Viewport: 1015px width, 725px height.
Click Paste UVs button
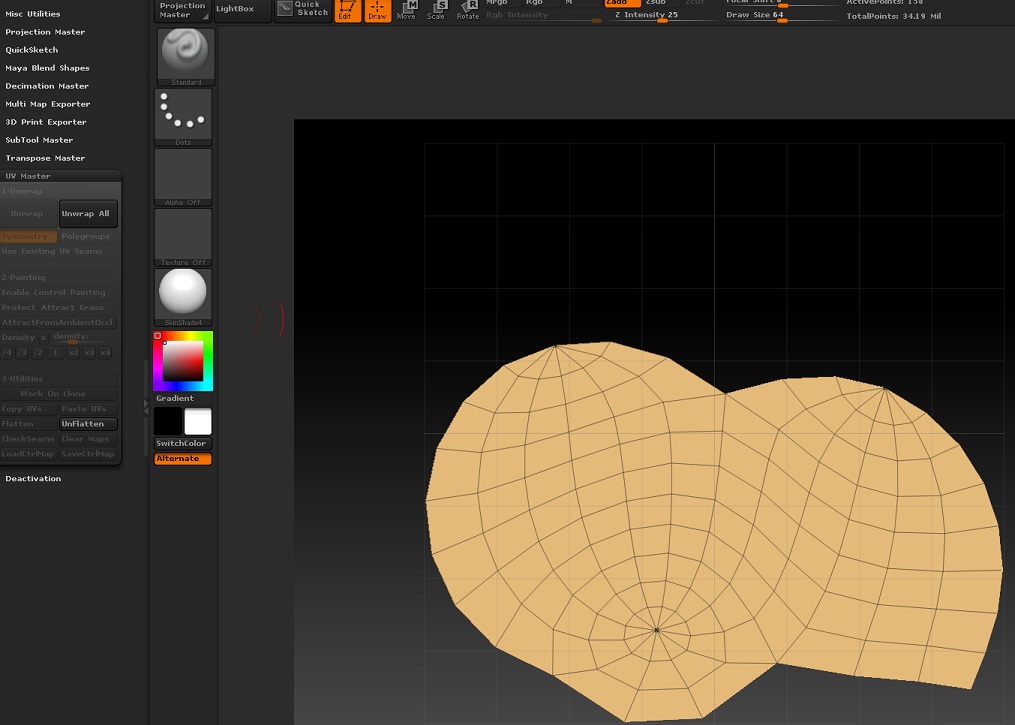[89, 409]
